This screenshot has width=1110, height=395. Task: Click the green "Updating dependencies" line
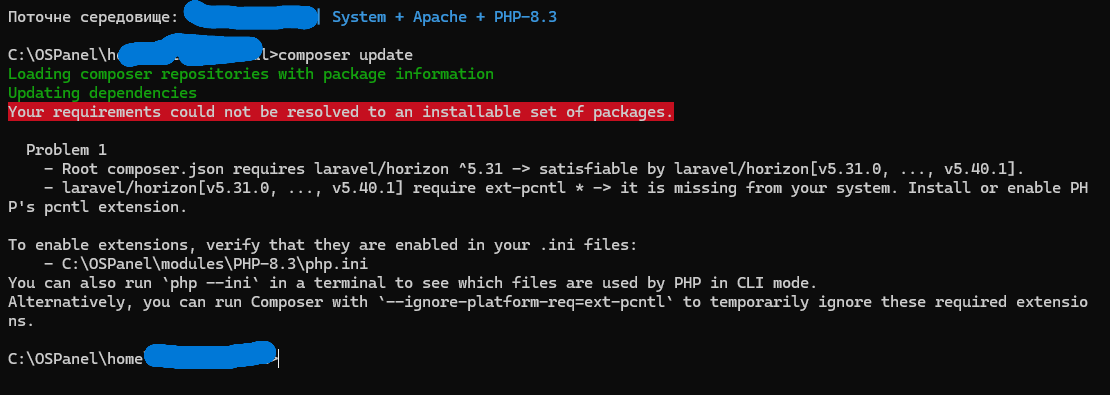click(x=102, y=93)
